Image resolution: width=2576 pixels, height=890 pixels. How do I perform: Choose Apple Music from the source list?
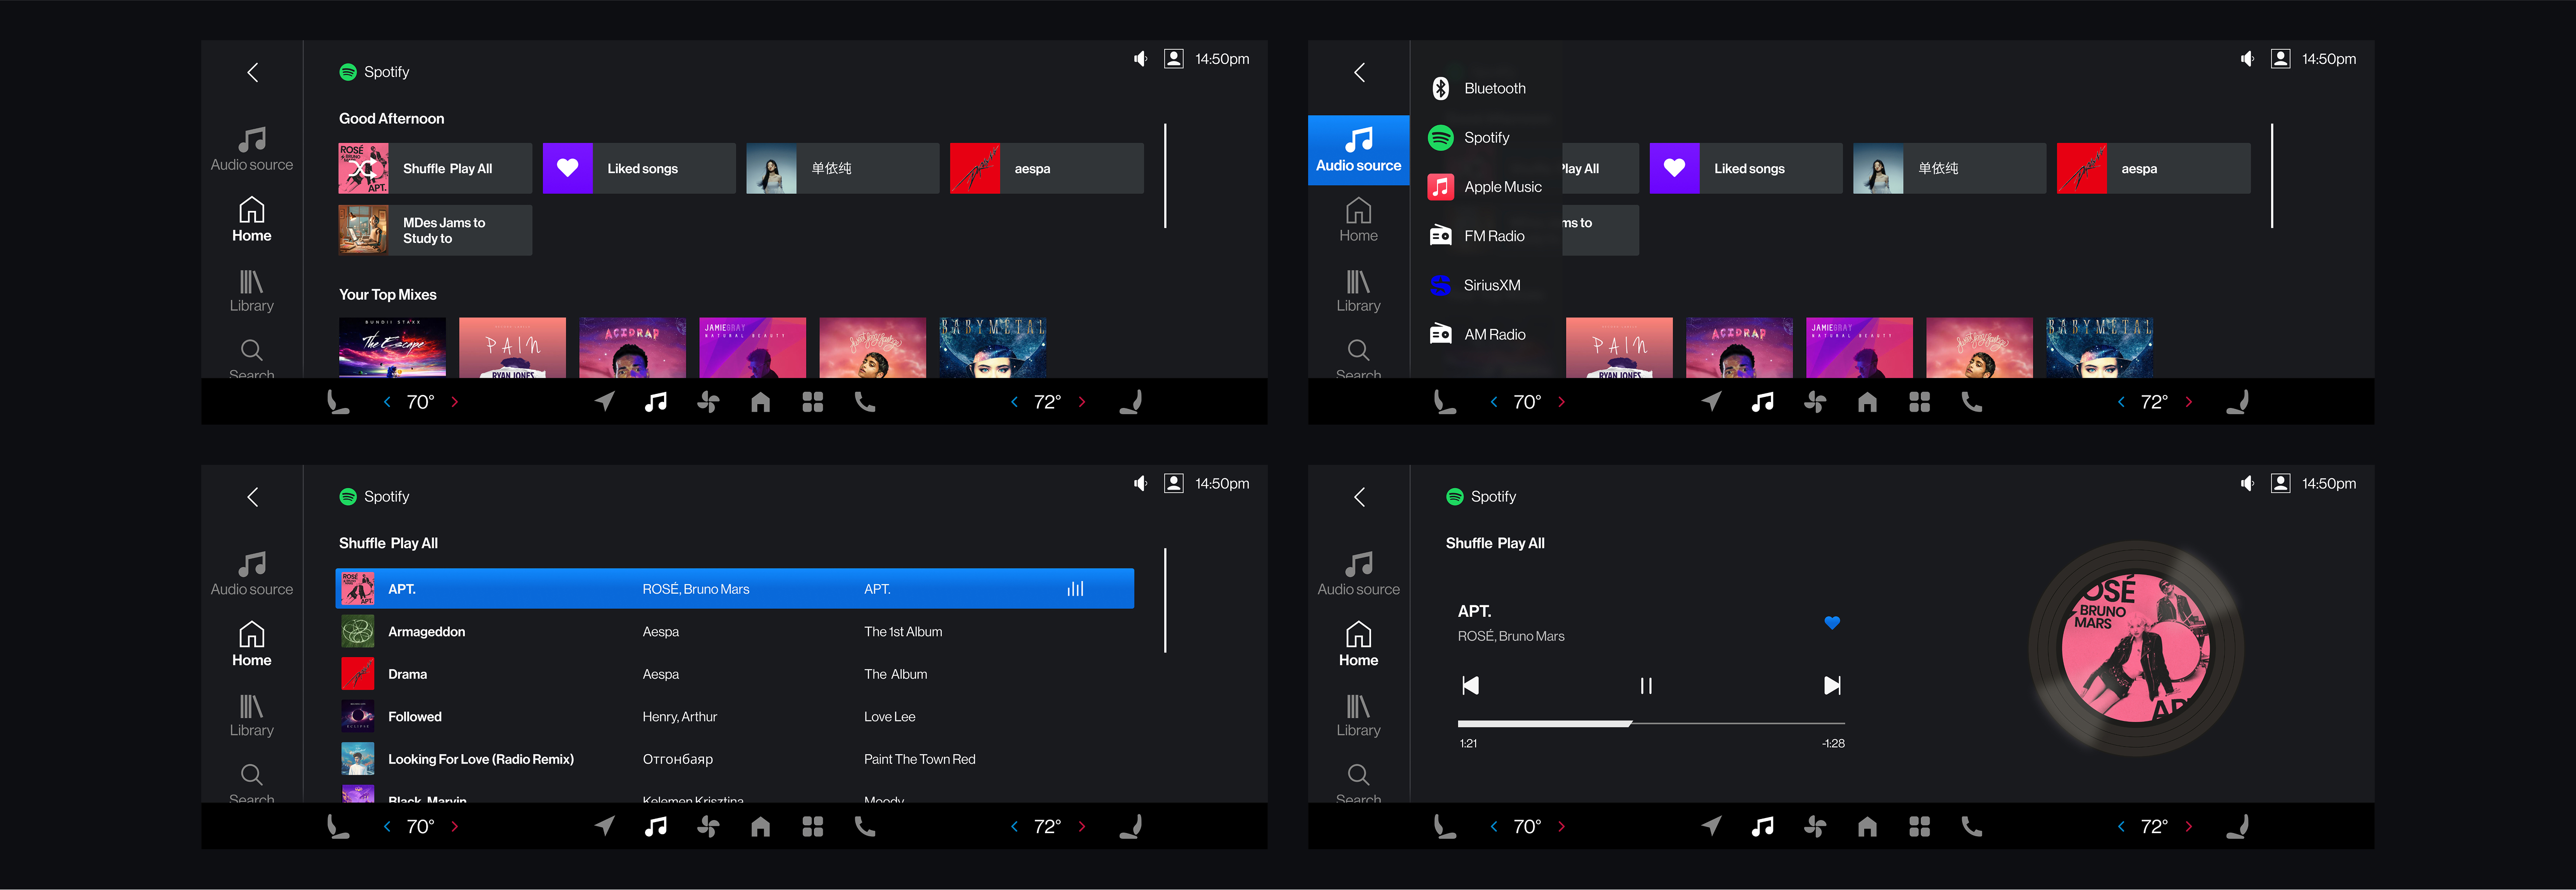pos(1501,187)
